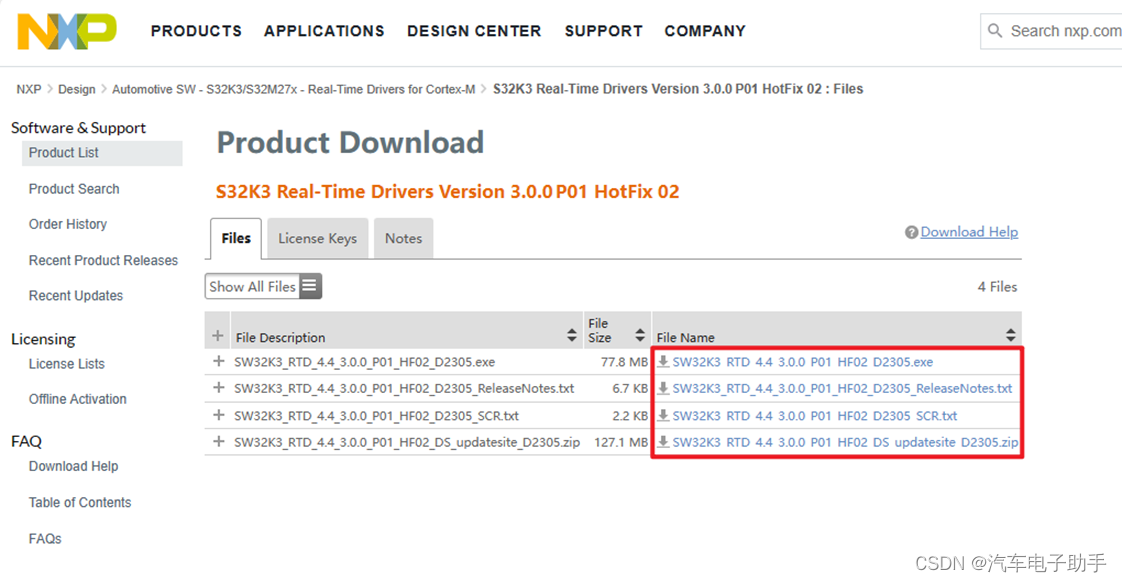Click Design breadcrumb link
The width and height of the screenshot is (1122, 582).
[x=77, y=89]
